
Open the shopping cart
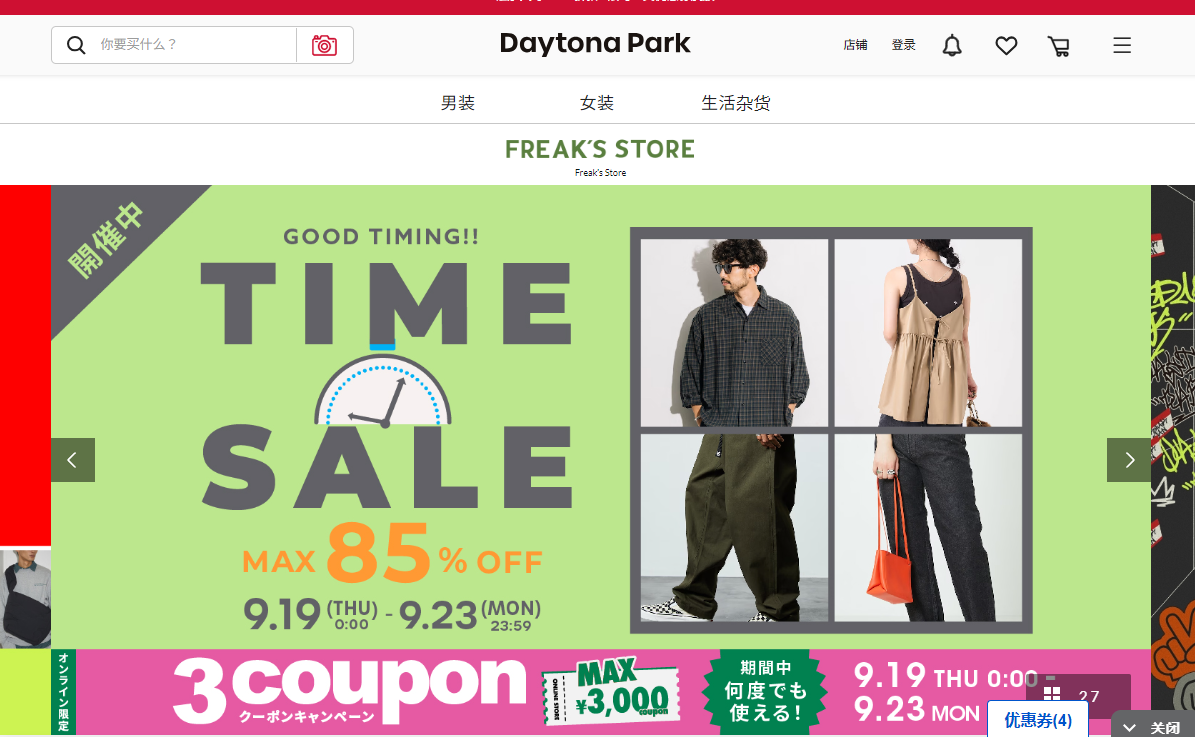(1059, 46)
